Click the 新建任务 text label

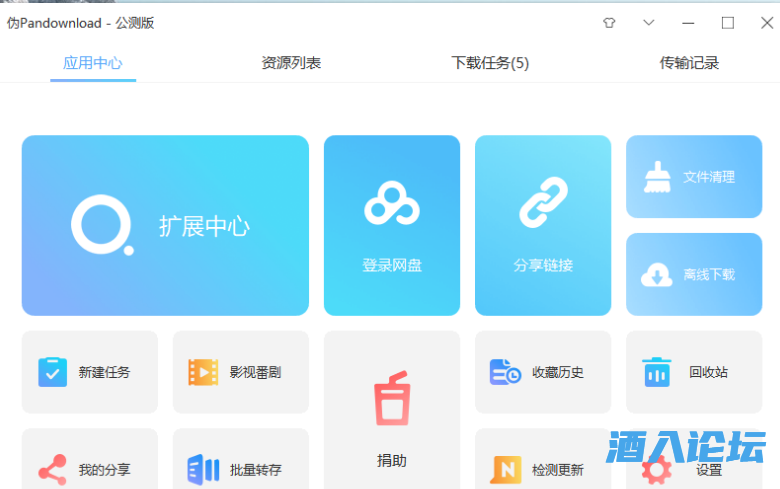tap(104, 372)
